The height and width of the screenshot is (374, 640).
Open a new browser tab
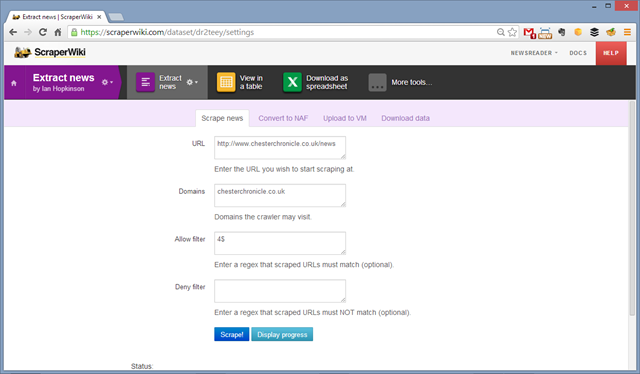pyautogui.click(x=116, y=17)
